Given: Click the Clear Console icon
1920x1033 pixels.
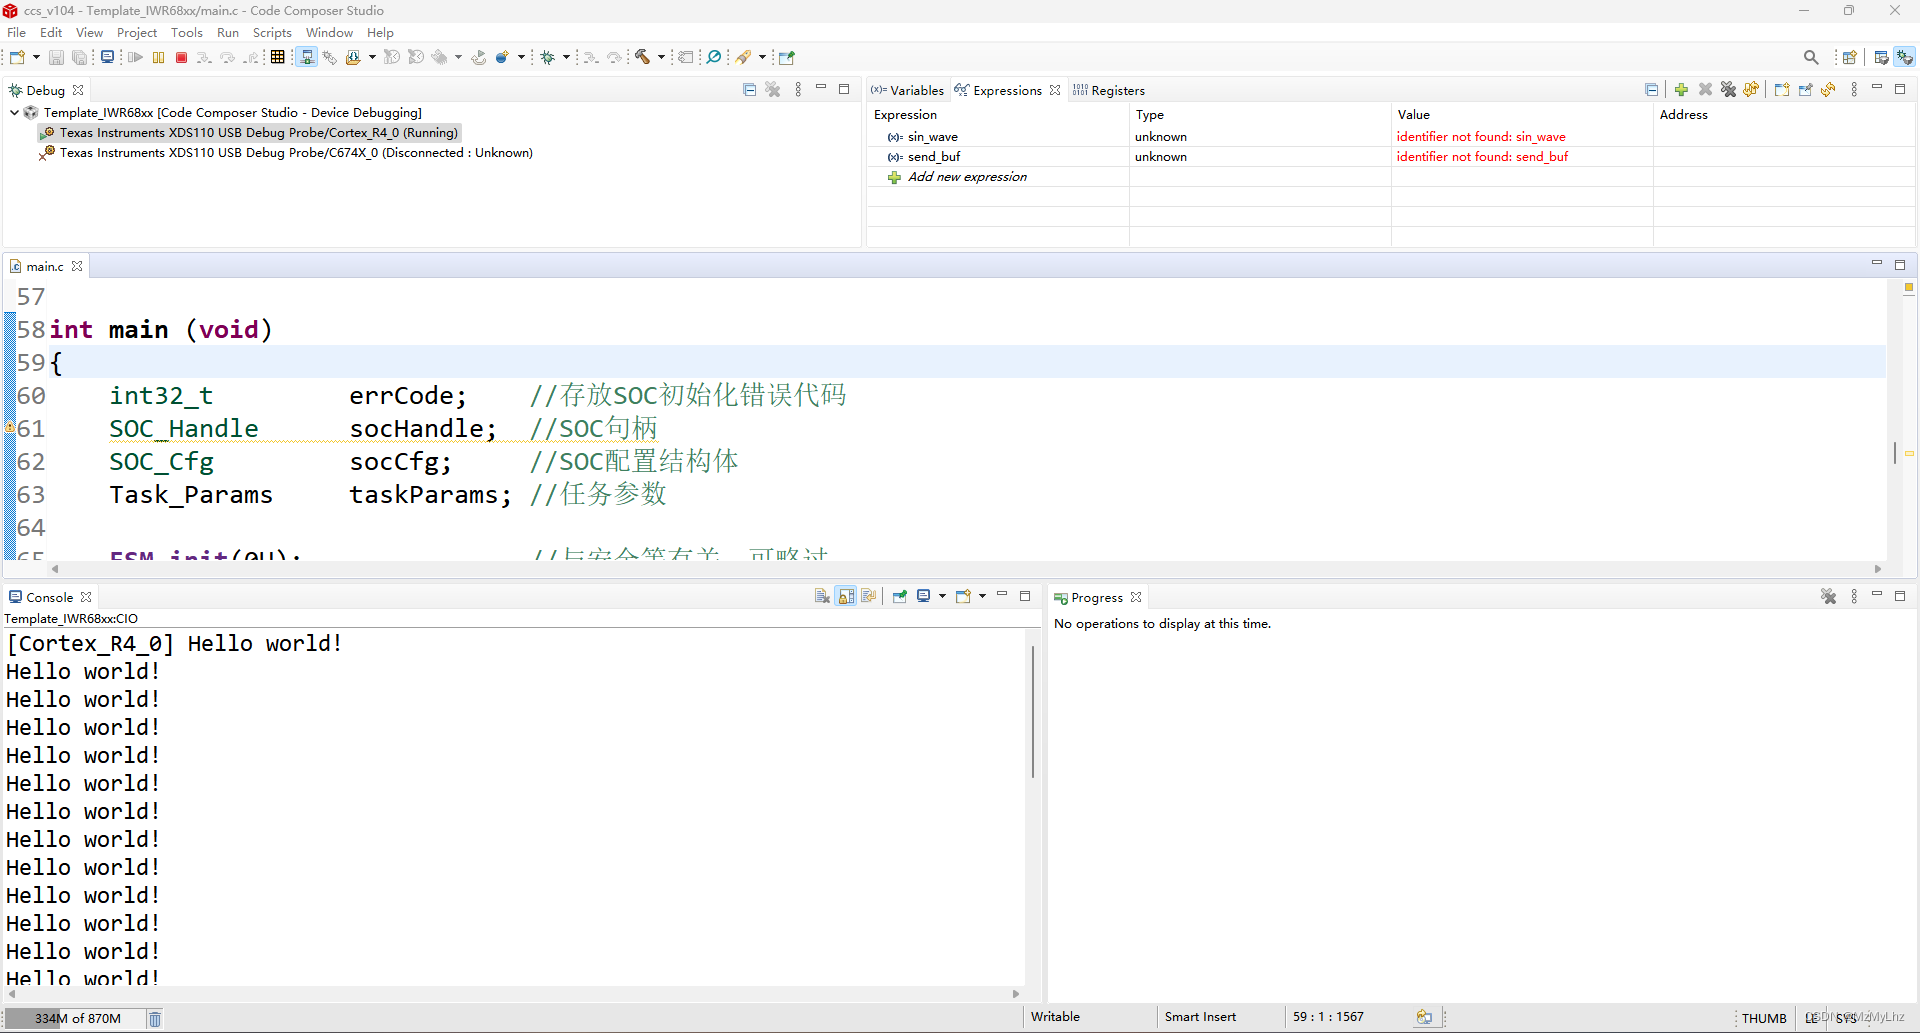Looking at the screenshot, I should coord(822,597).
